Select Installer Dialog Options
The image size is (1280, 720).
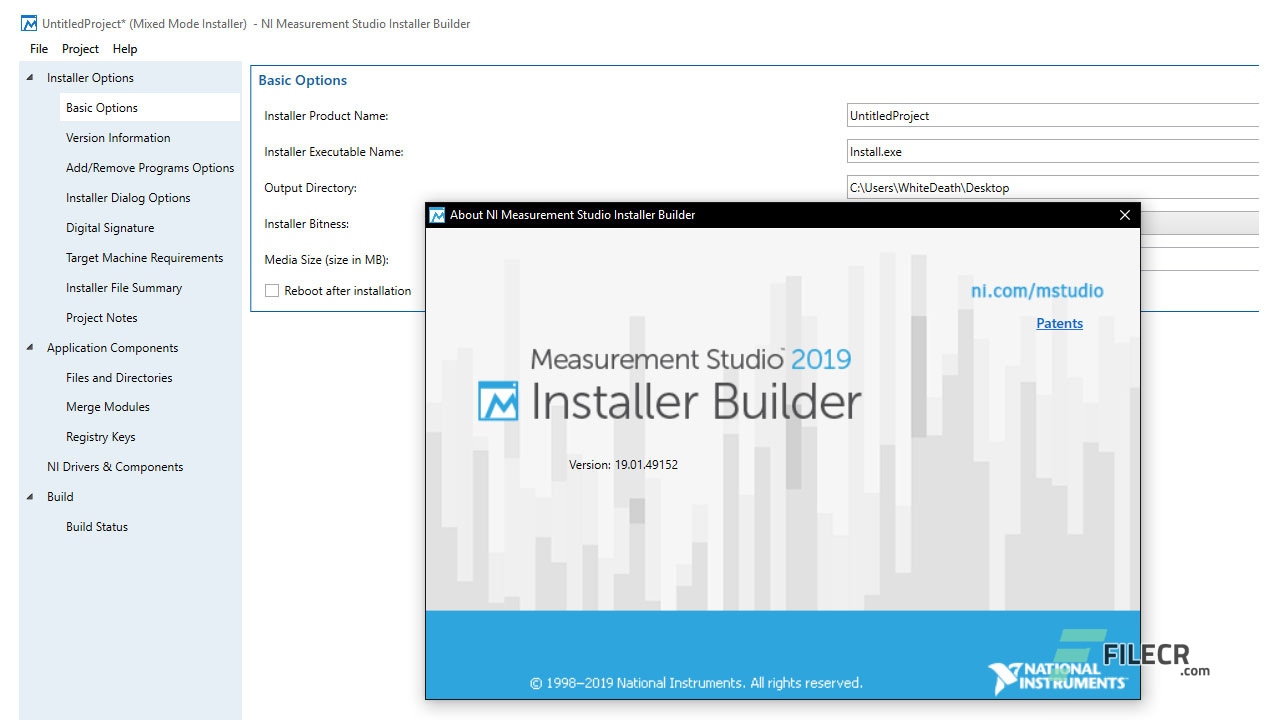tap(128, 198)
